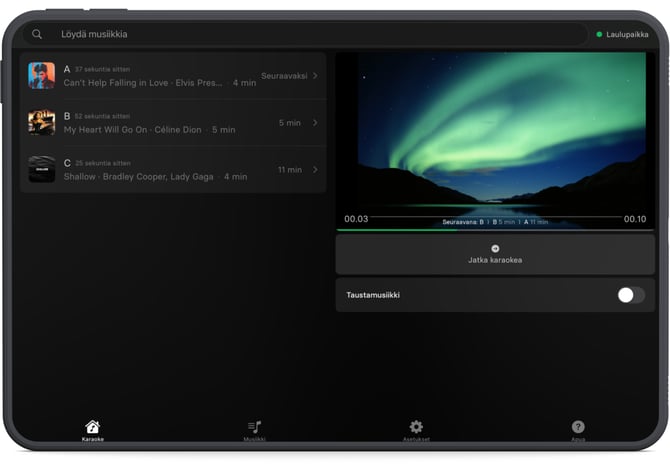Tap the Céline Dion album cover
Screen dimensions: 670x465
click(41, 123)
